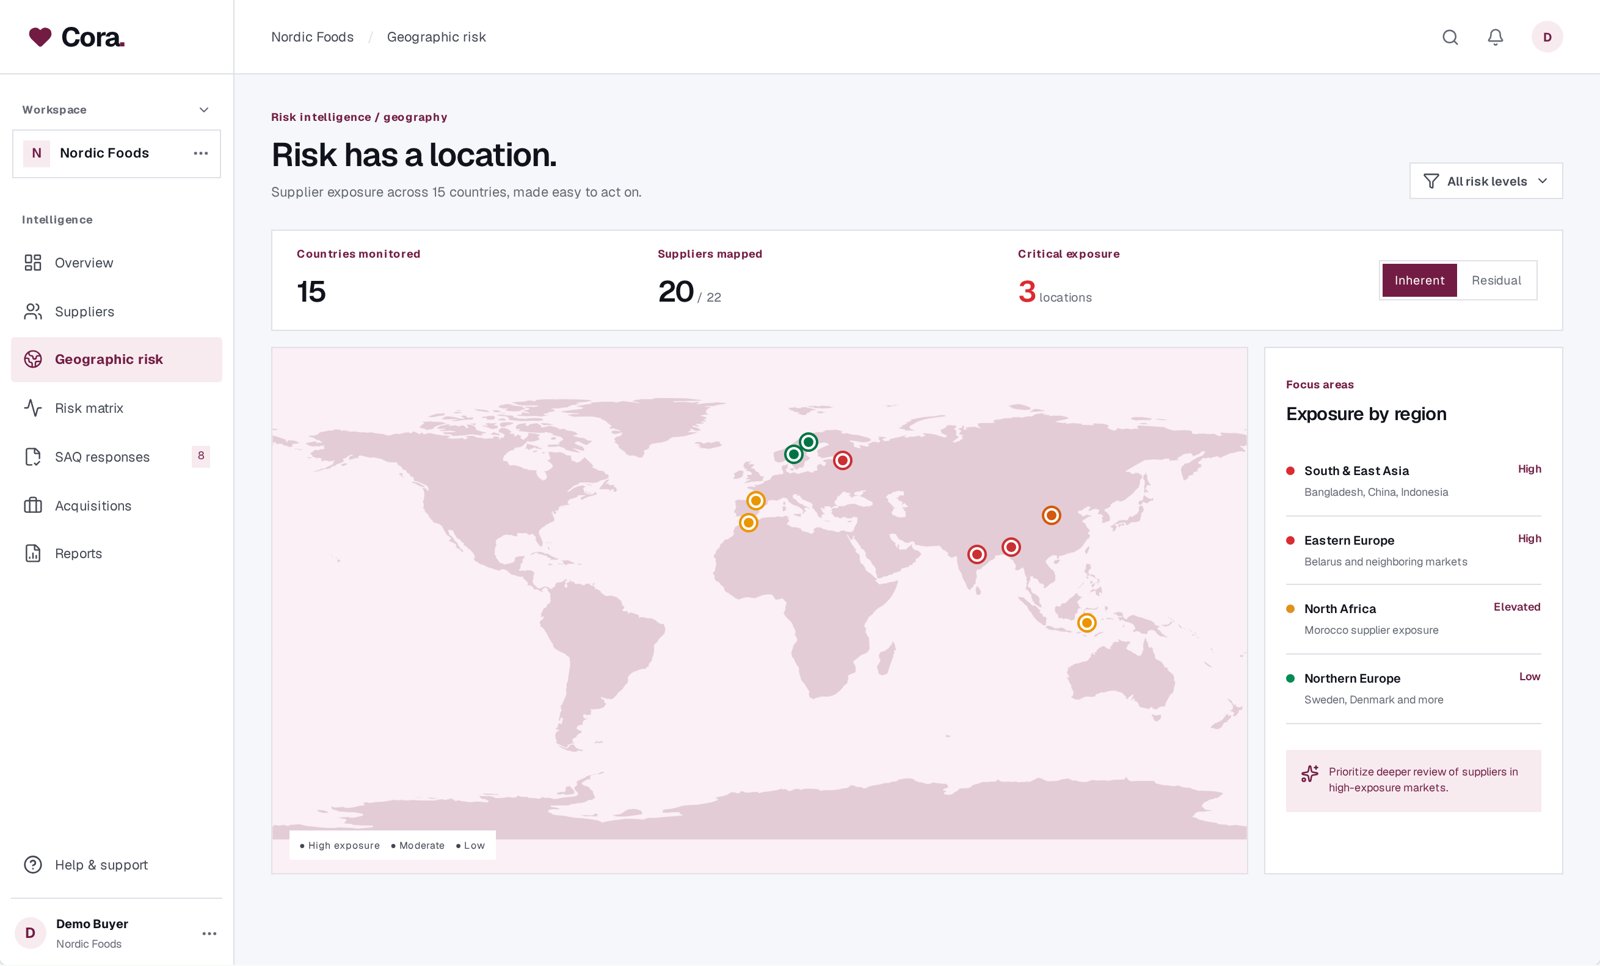Click the Elevated tag for North Africa
Image resolution: width=1600 pixels, height=966 pixels.
click(x=1517, y=607)
